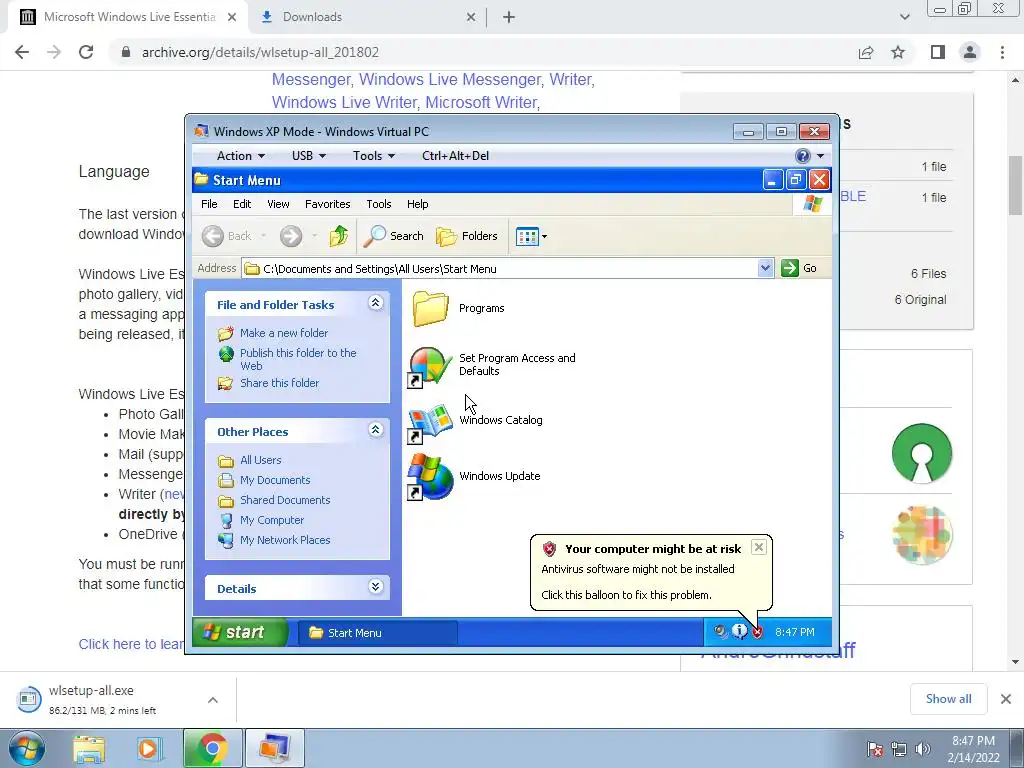
Task: Collapse the Other Places panel
Action: coord(376,430)
